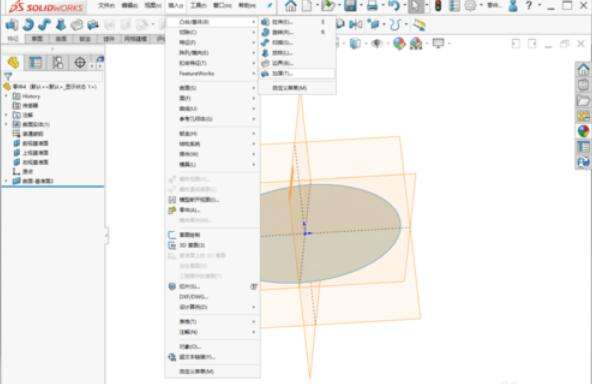Click the Edit Appearance color ball icon
This screenshot has width=592, height=384.
pos(399,43)
